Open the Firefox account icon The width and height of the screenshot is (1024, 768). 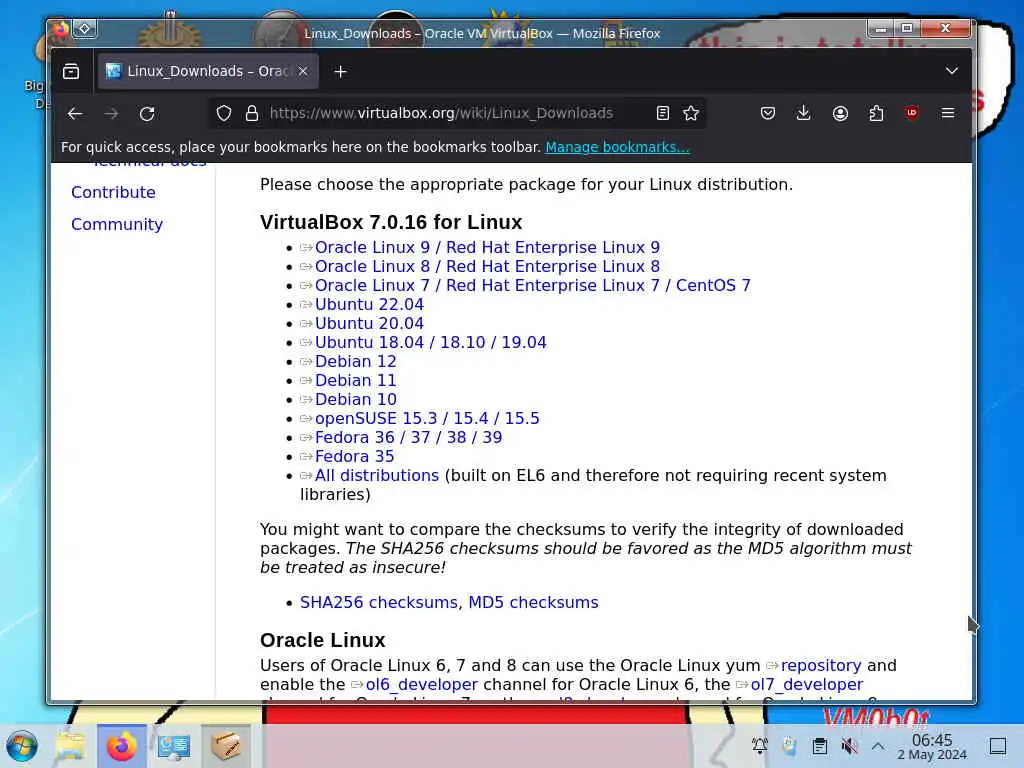click(x=840, y=114)
